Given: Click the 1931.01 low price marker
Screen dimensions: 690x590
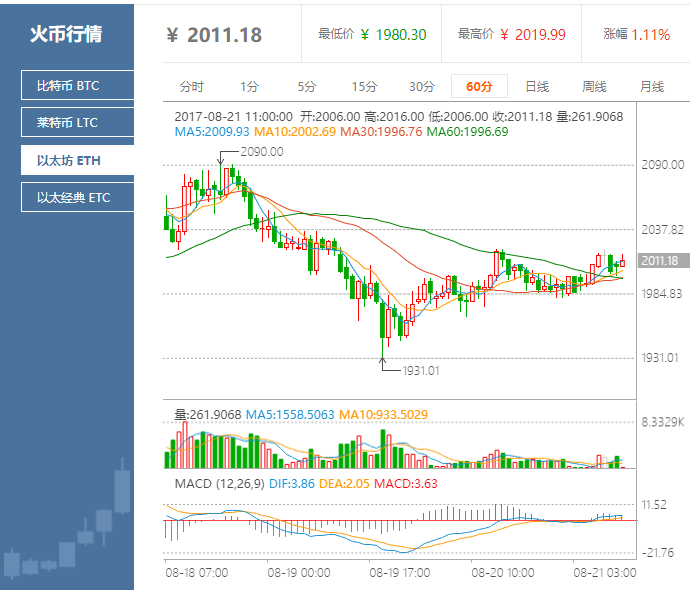Looking at the screenshot, I should (x=421, y=370).
